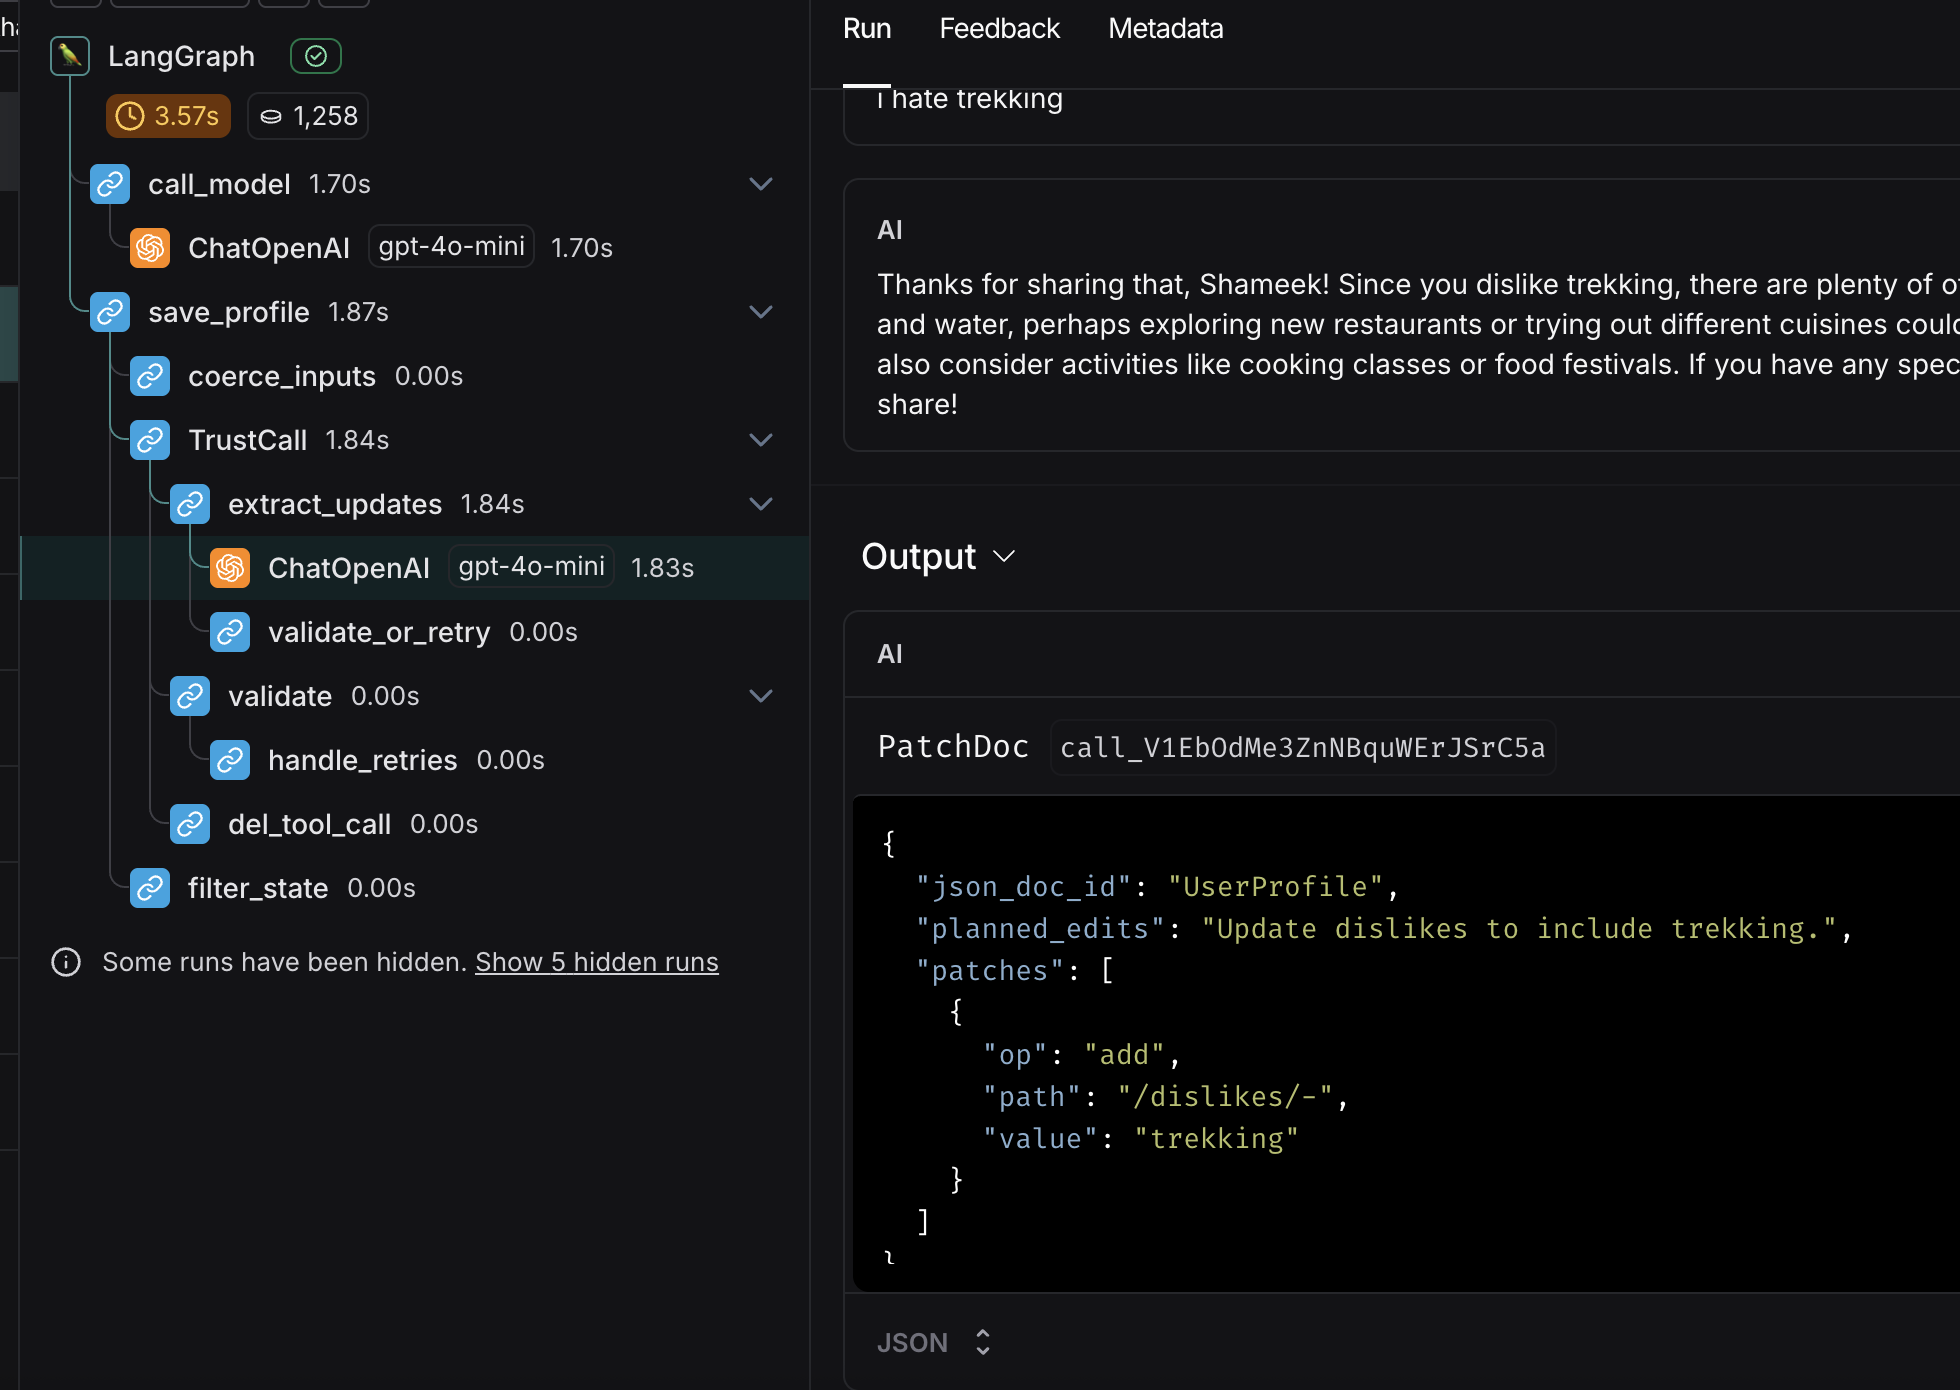
Task: Select the validate_or_retry run
Action: tap(379, 632)
